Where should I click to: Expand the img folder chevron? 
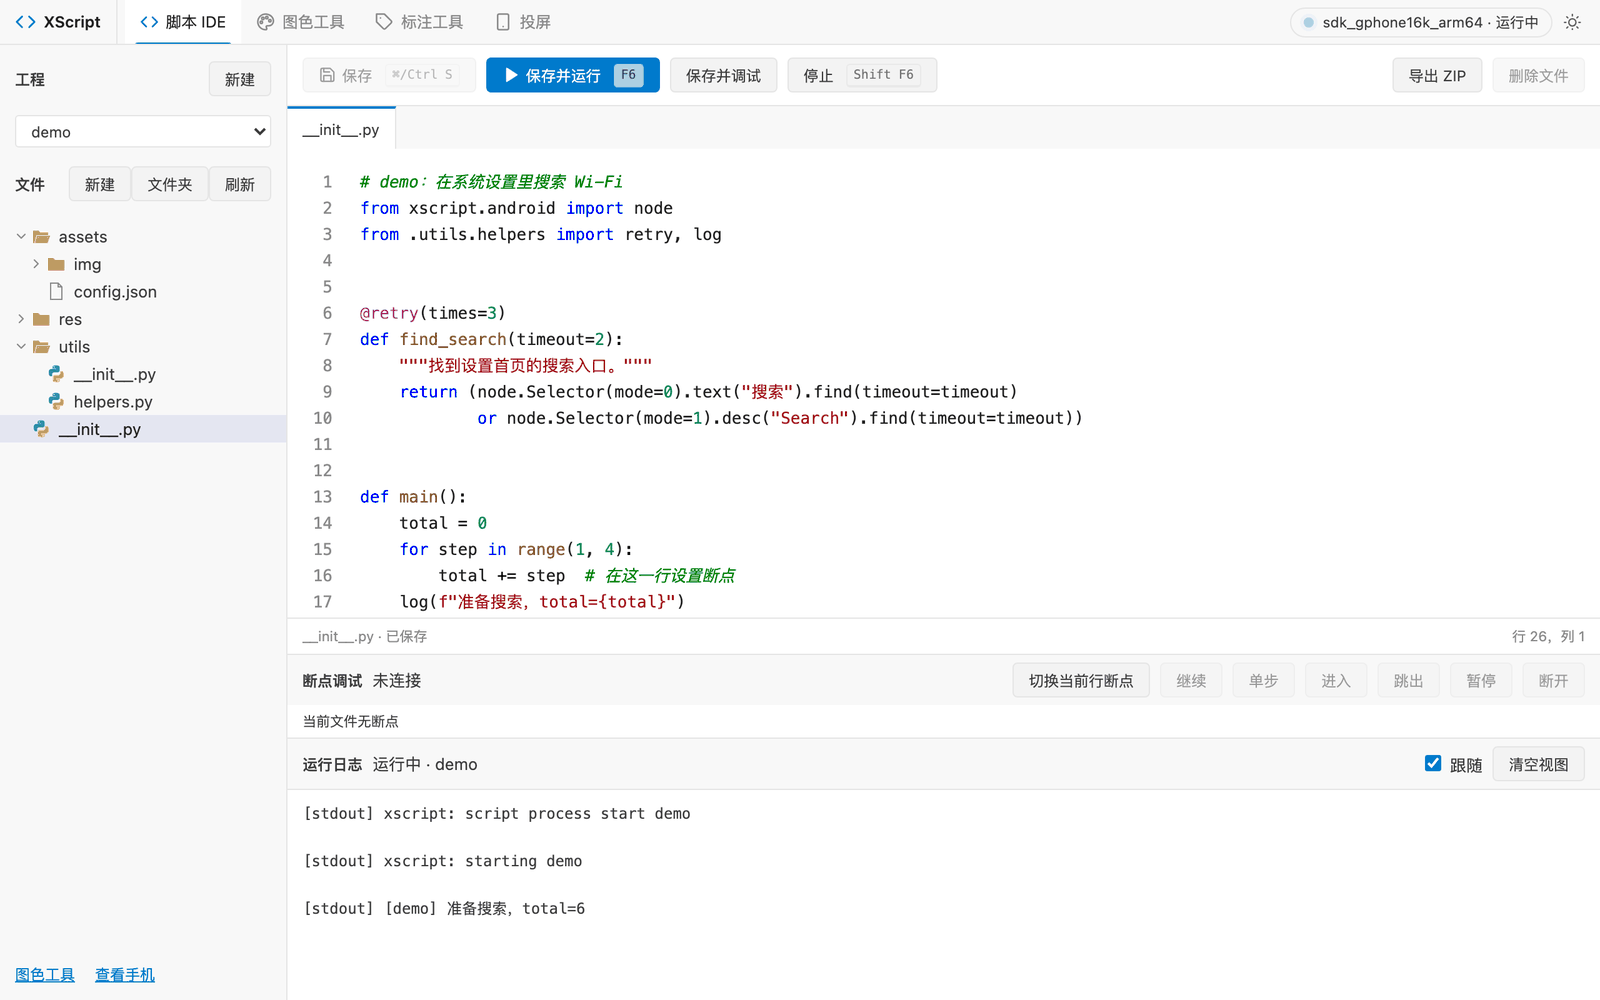click(x=36, y=264)
